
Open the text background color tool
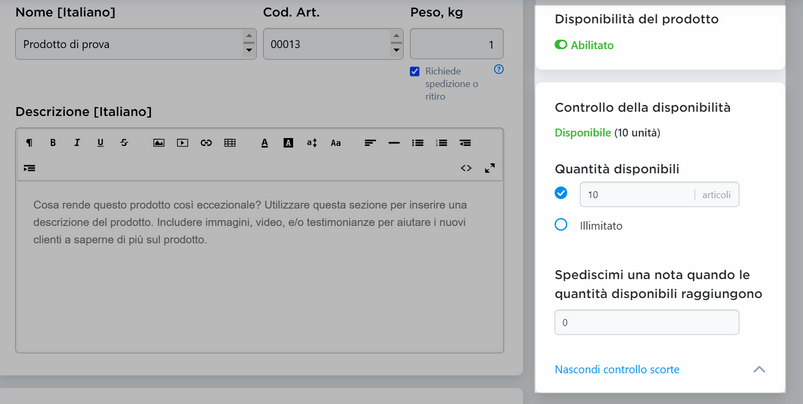(x=288, y=143)
